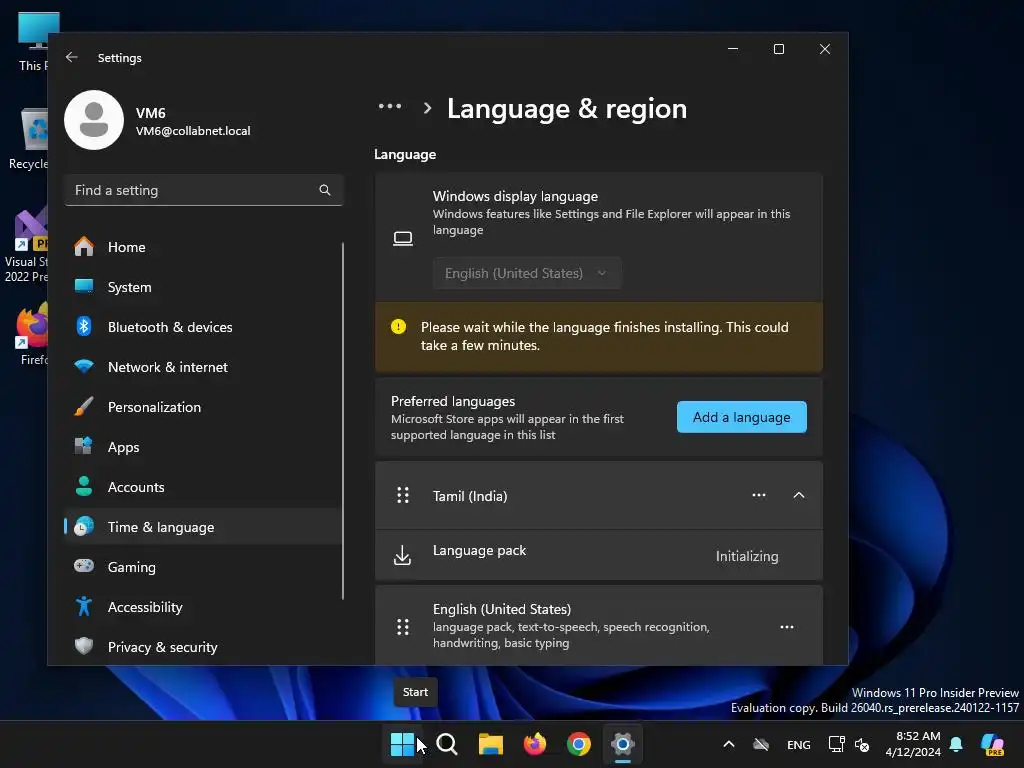
Task: Click the Privacy shield icon
Action: coord(84,646)
